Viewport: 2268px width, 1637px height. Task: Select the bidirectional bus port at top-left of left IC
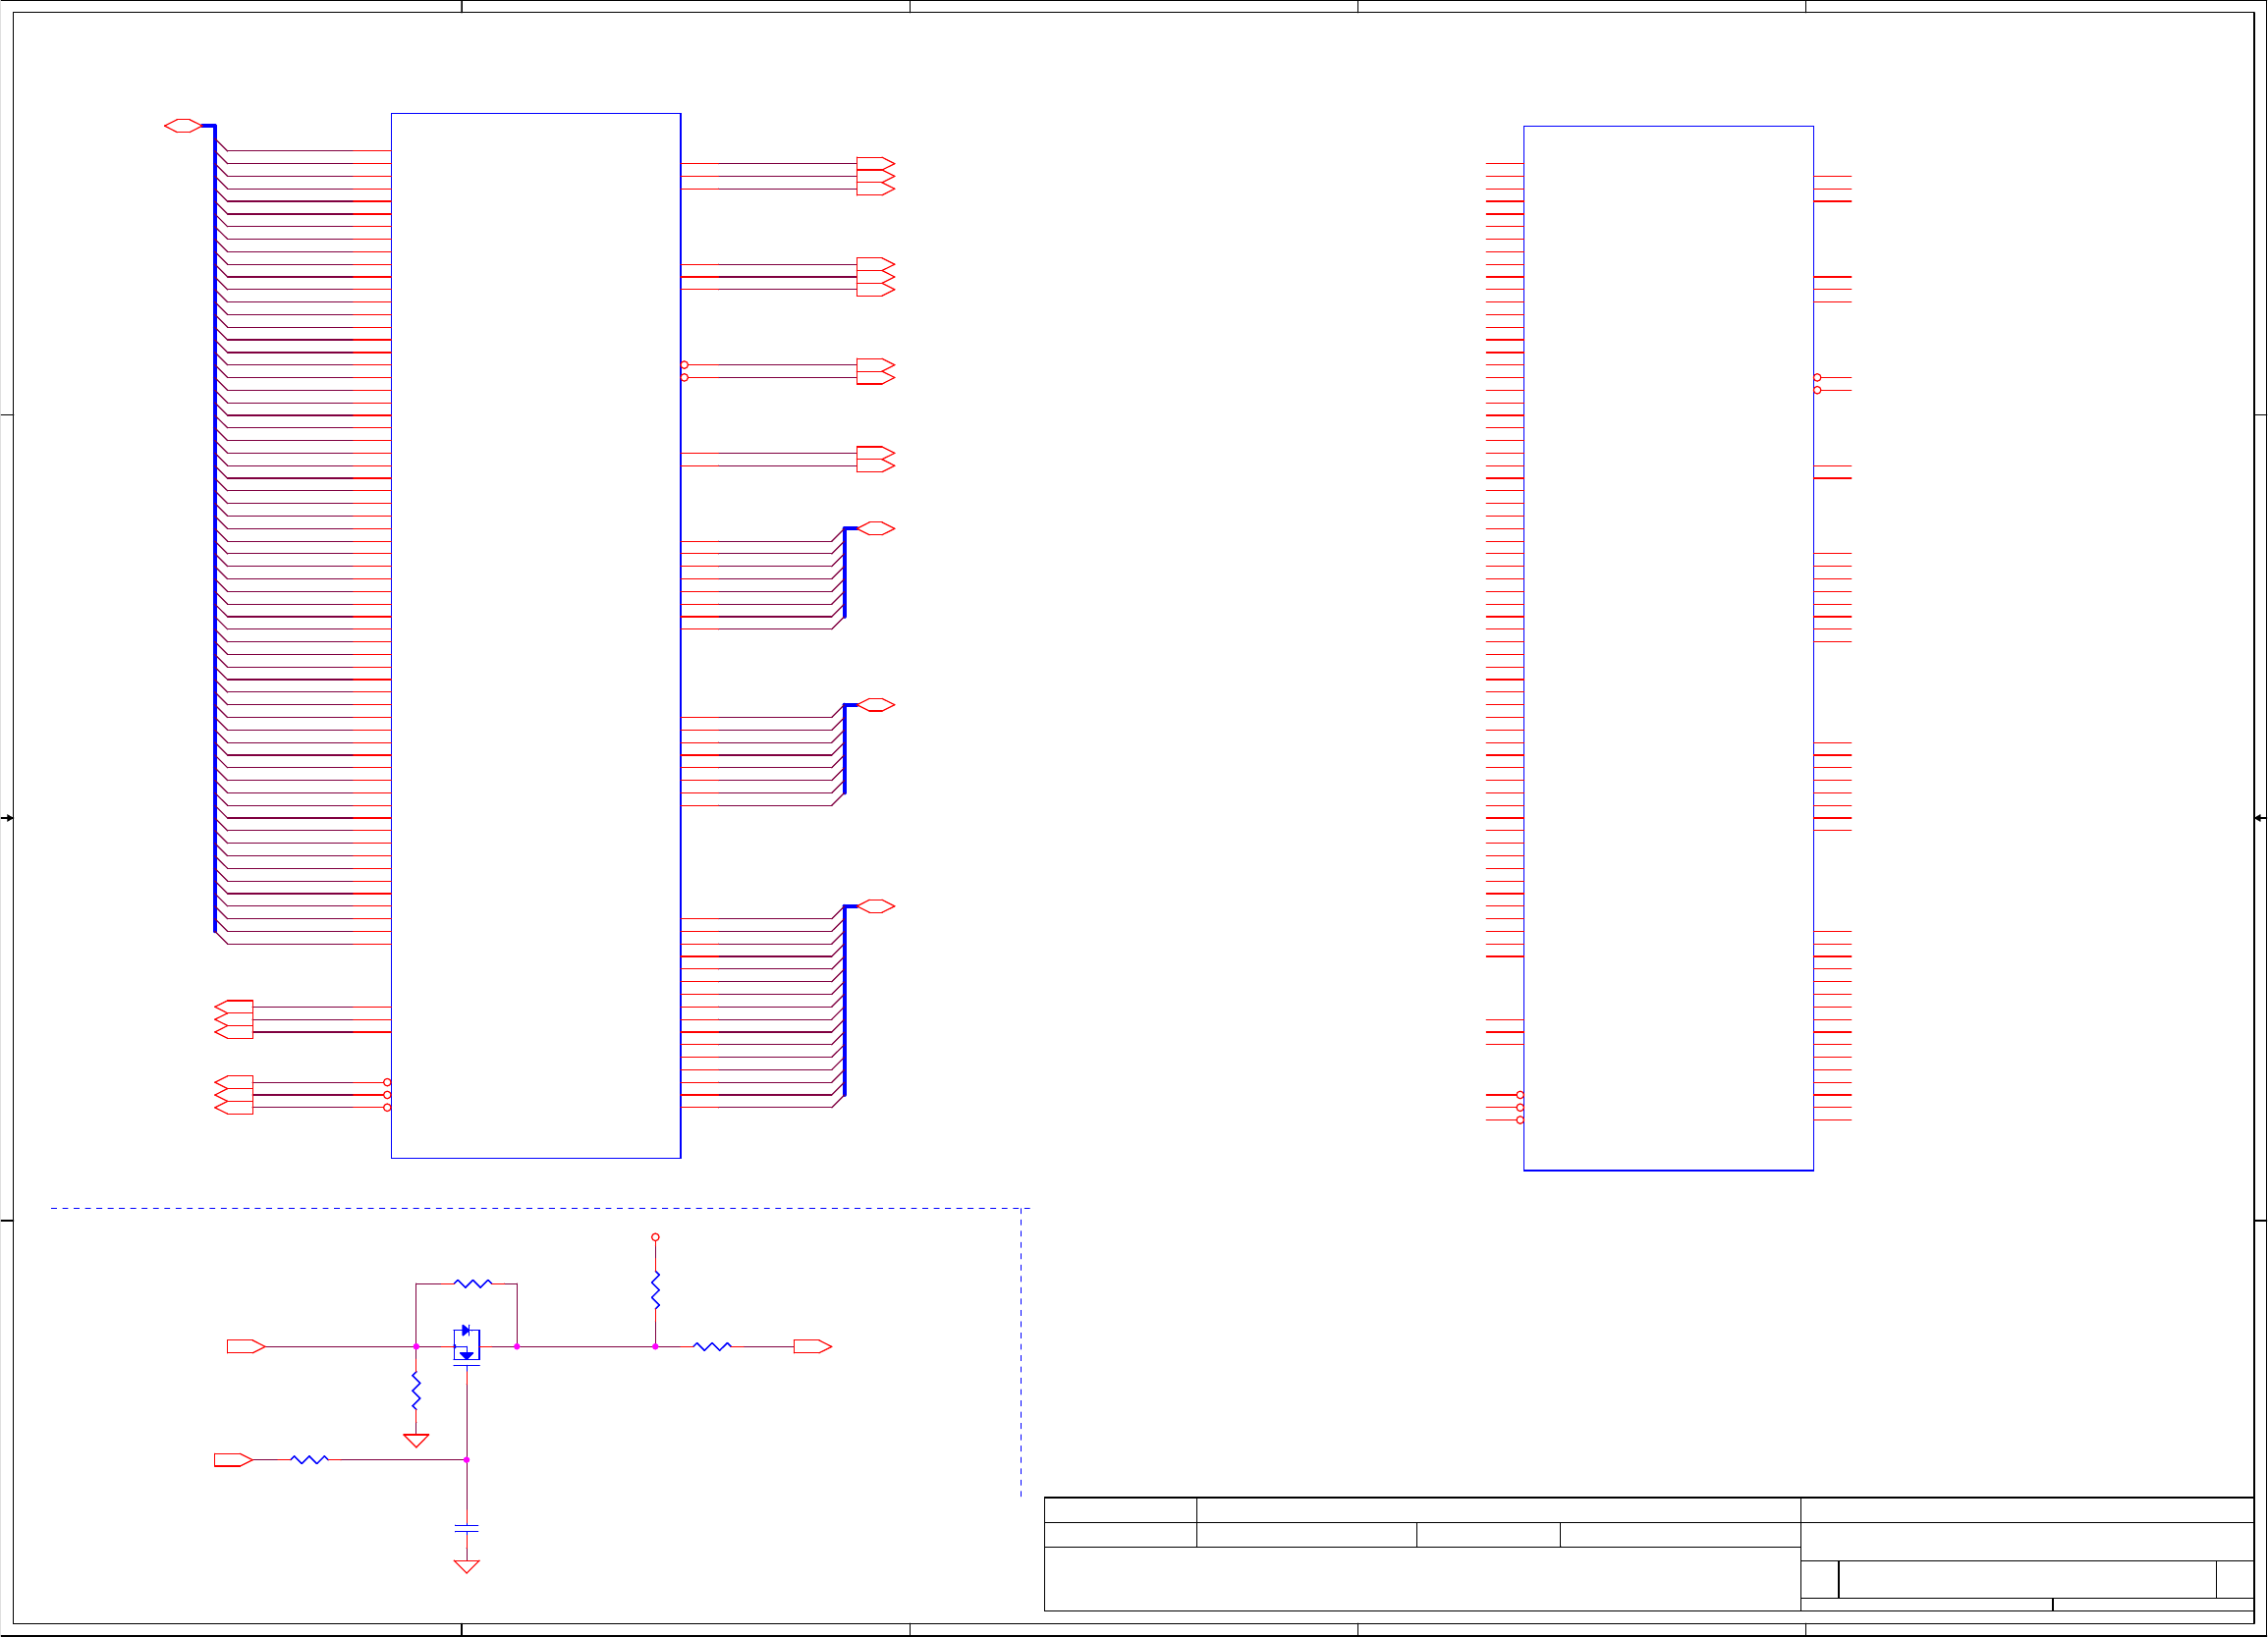(182, 125)
